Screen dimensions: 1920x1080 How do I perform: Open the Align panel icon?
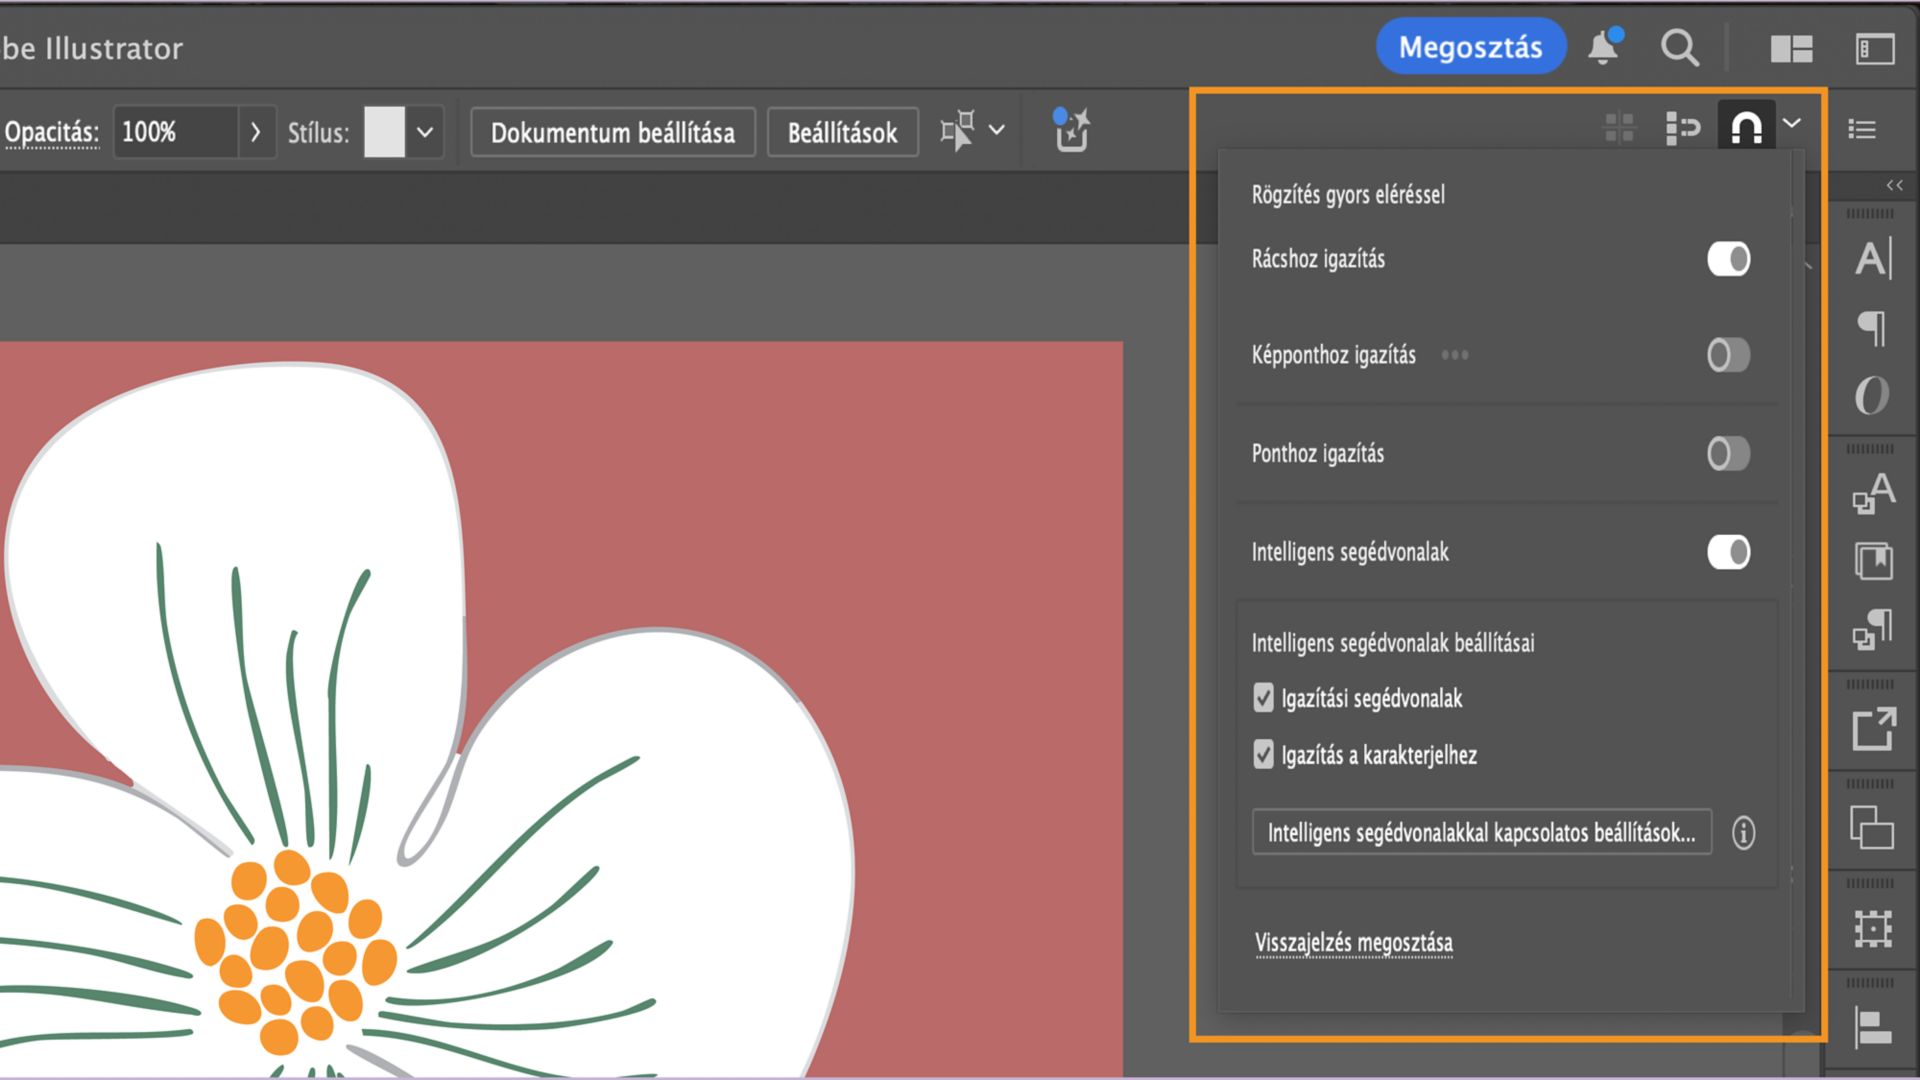tap(1873, 1027)
